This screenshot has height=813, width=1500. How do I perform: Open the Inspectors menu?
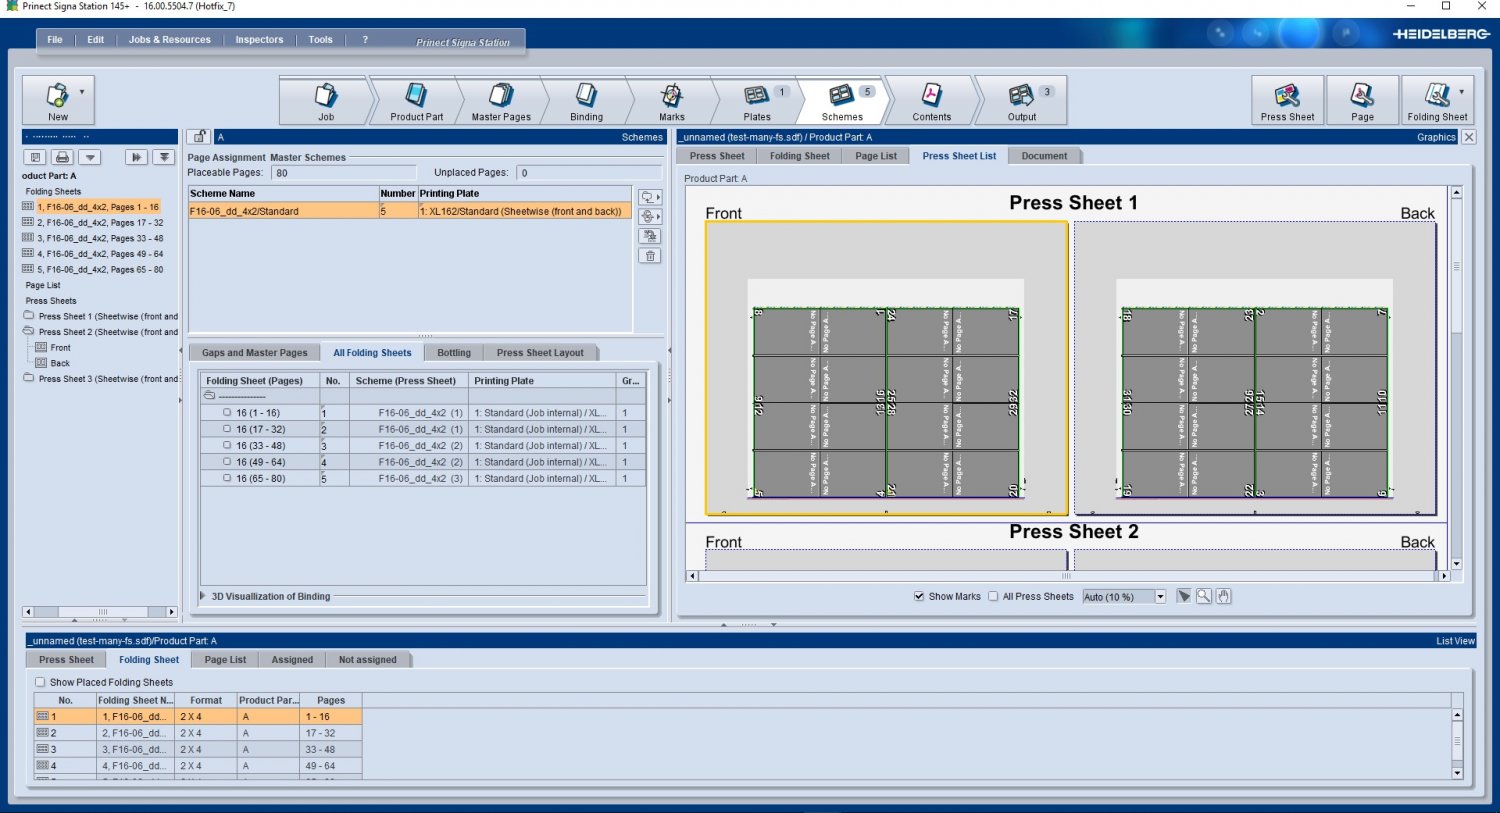pos(259,40)
